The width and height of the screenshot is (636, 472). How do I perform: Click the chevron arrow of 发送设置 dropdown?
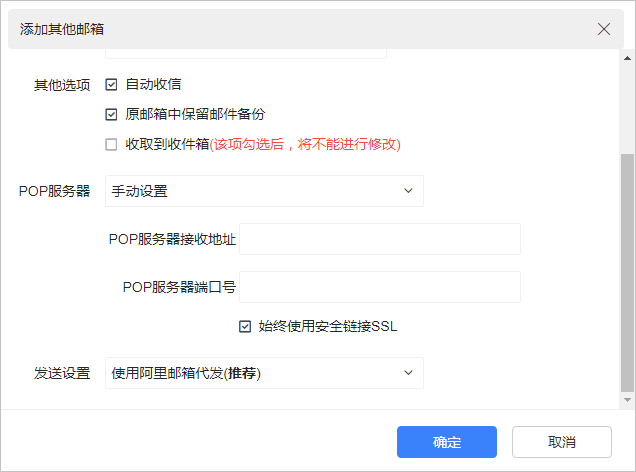coord(408,373)
